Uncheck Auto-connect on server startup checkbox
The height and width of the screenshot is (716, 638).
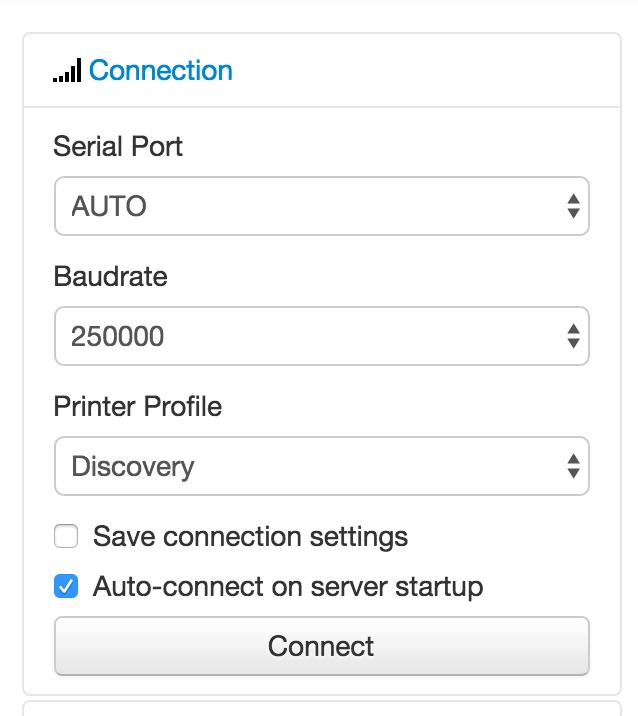(66, 586)
